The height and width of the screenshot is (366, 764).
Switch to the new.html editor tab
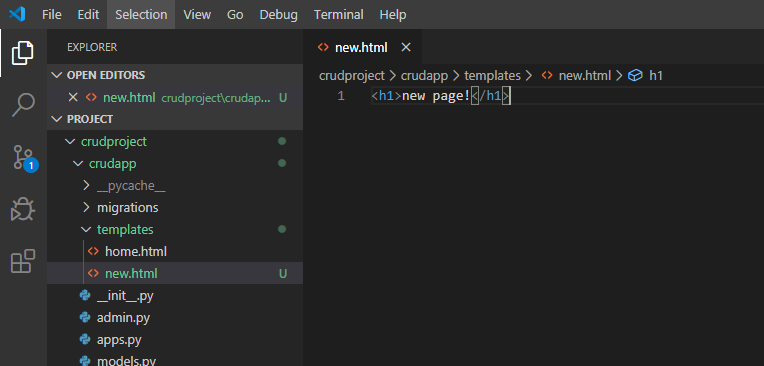click(x=362, y=47)
